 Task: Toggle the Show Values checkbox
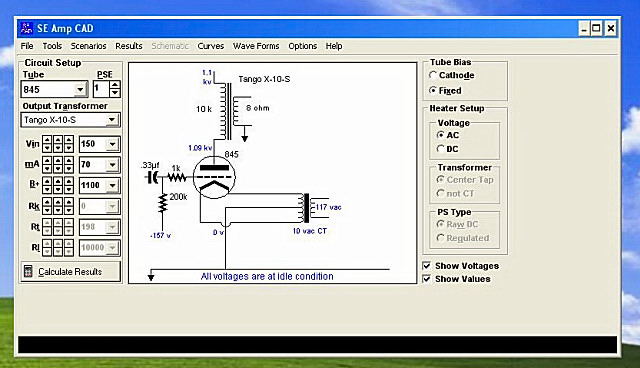pos(427,279)
